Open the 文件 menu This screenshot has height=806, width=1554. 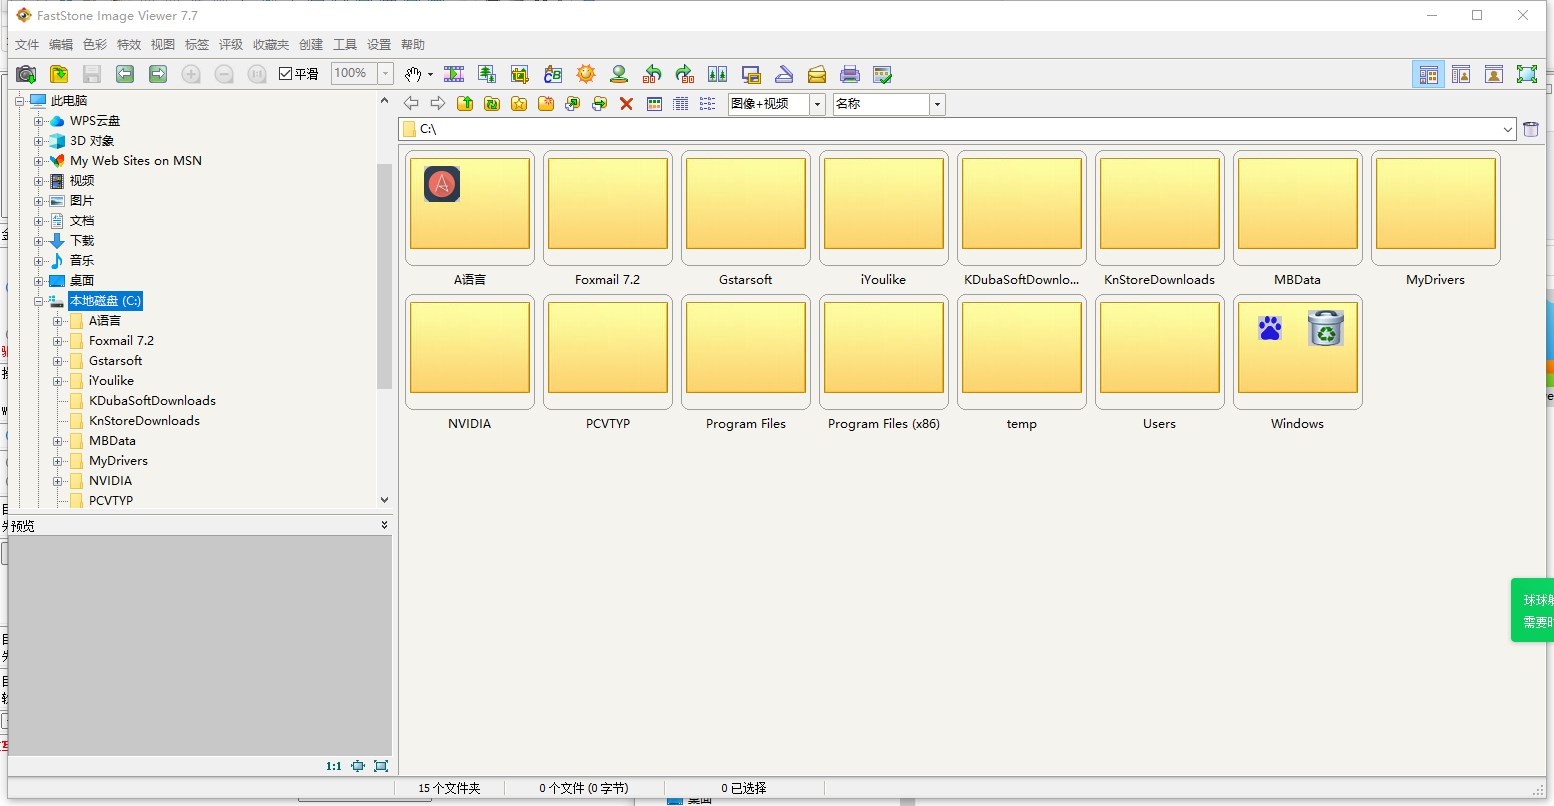coord(27,44)
